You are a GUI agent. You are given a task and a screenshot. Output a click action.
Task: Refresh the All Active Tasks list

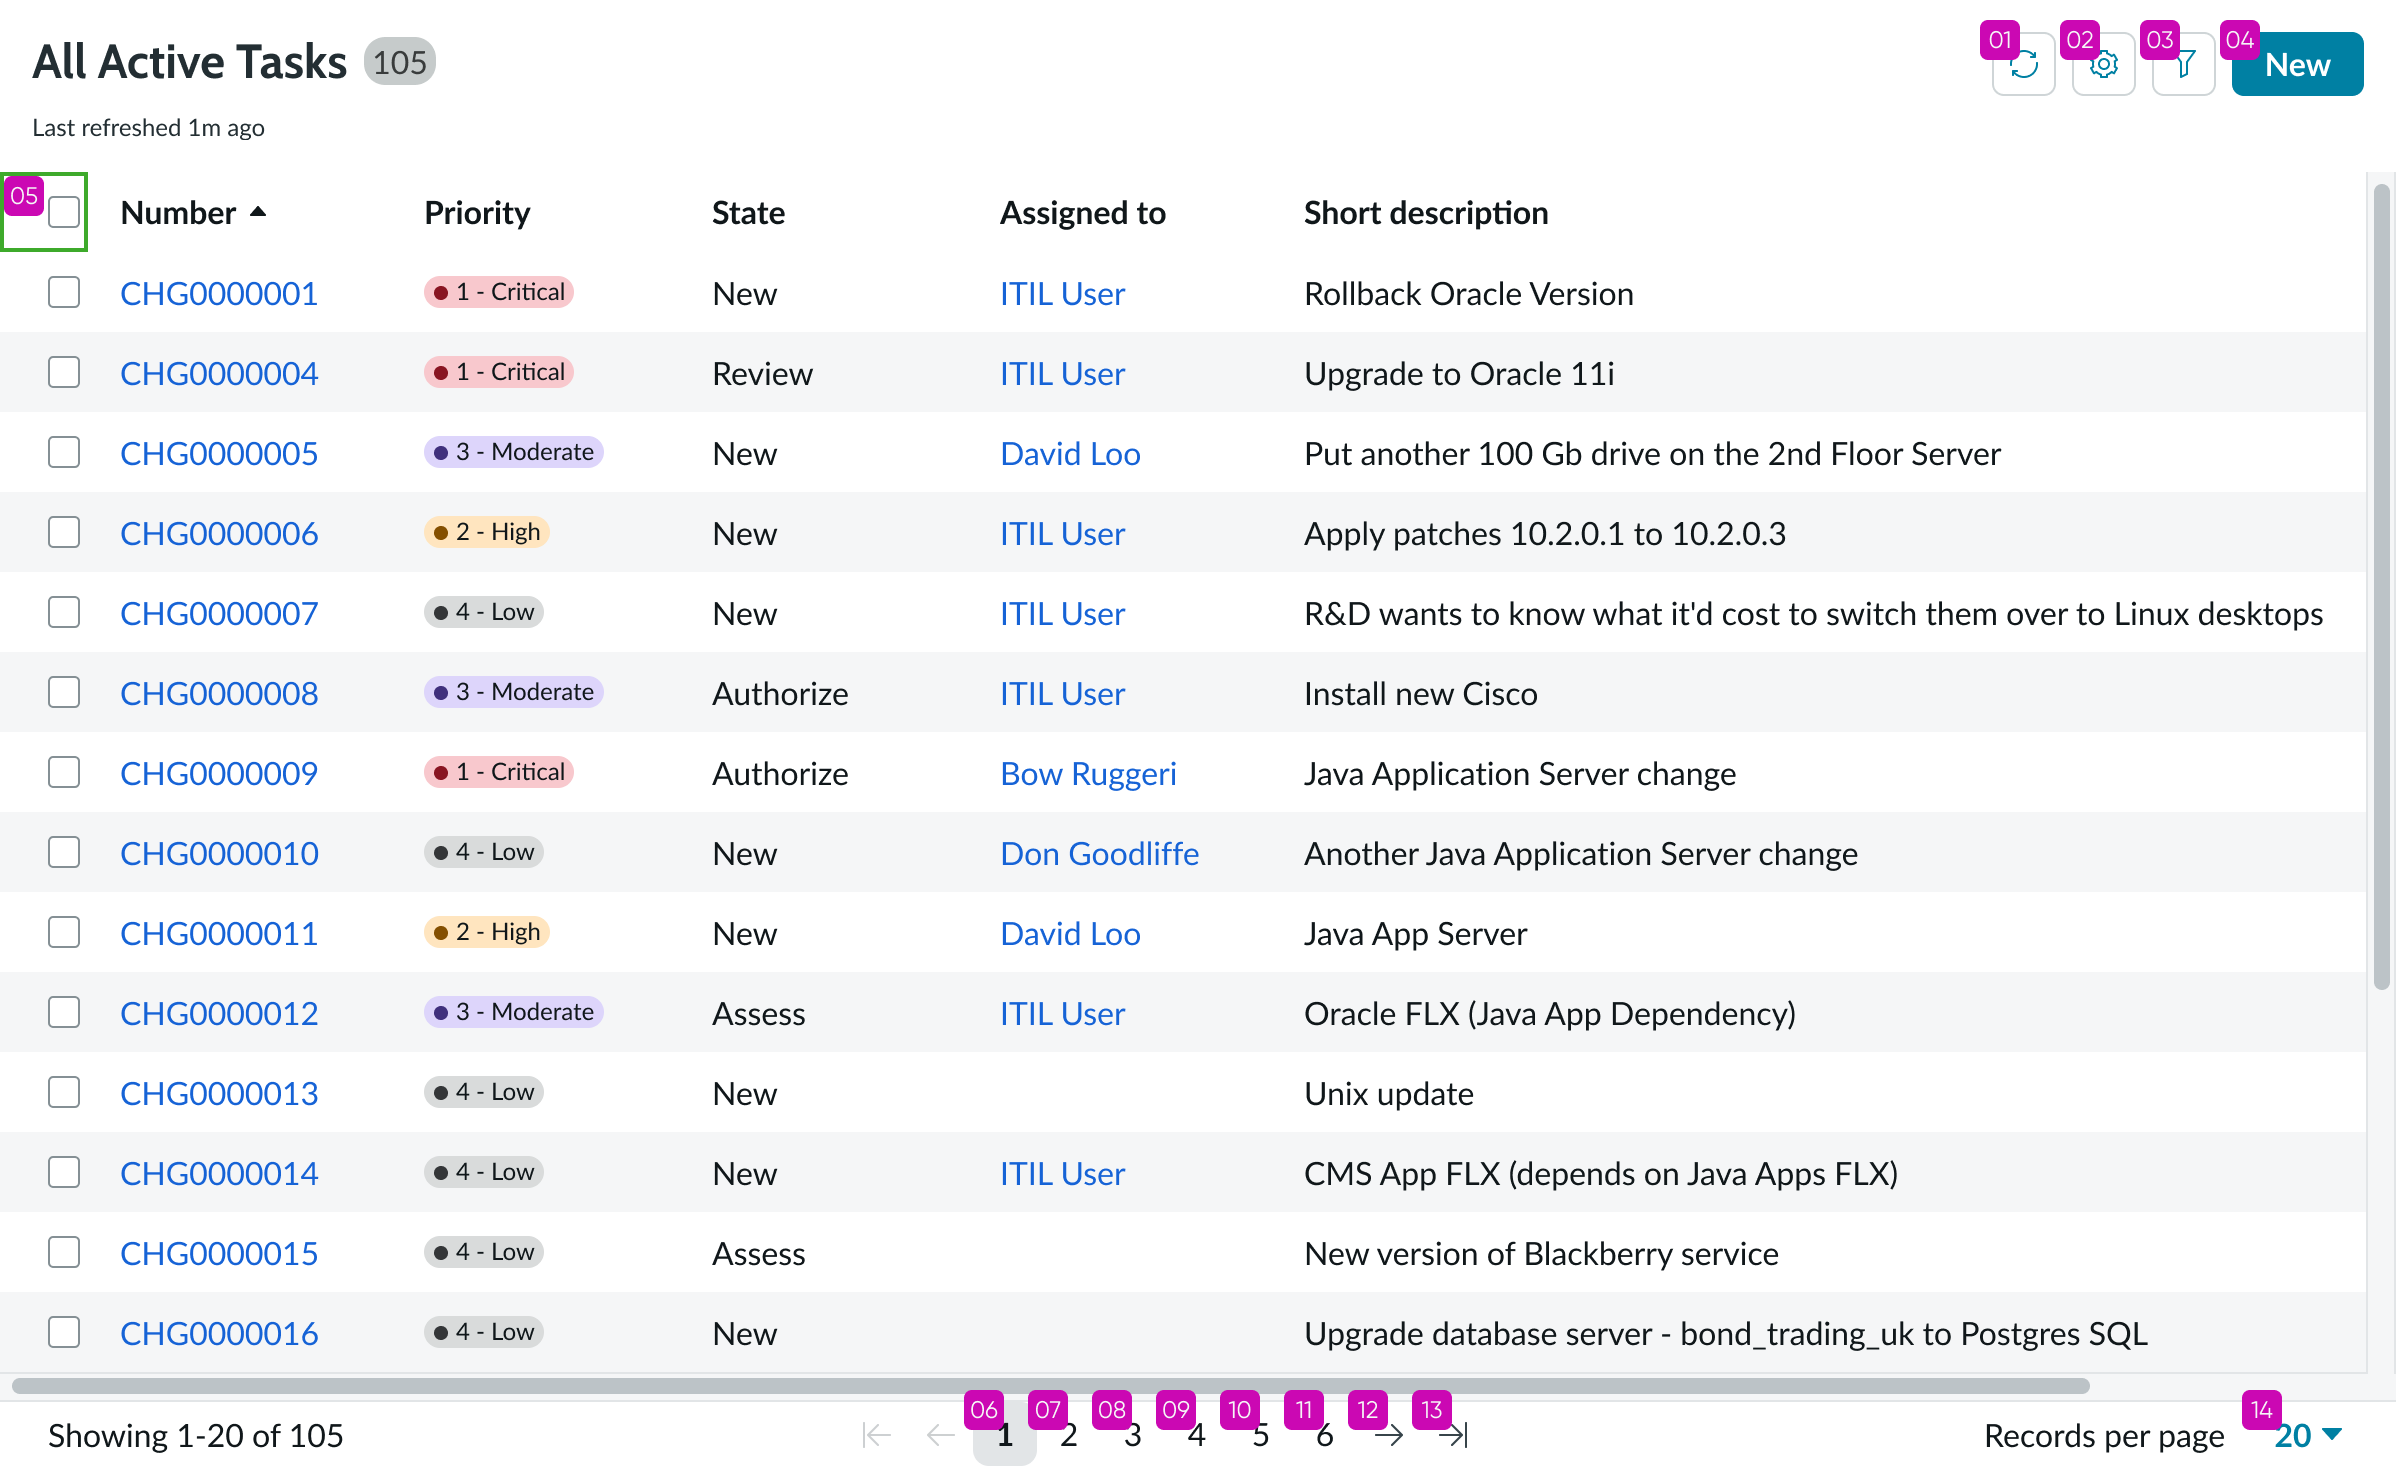[2022, 64]
